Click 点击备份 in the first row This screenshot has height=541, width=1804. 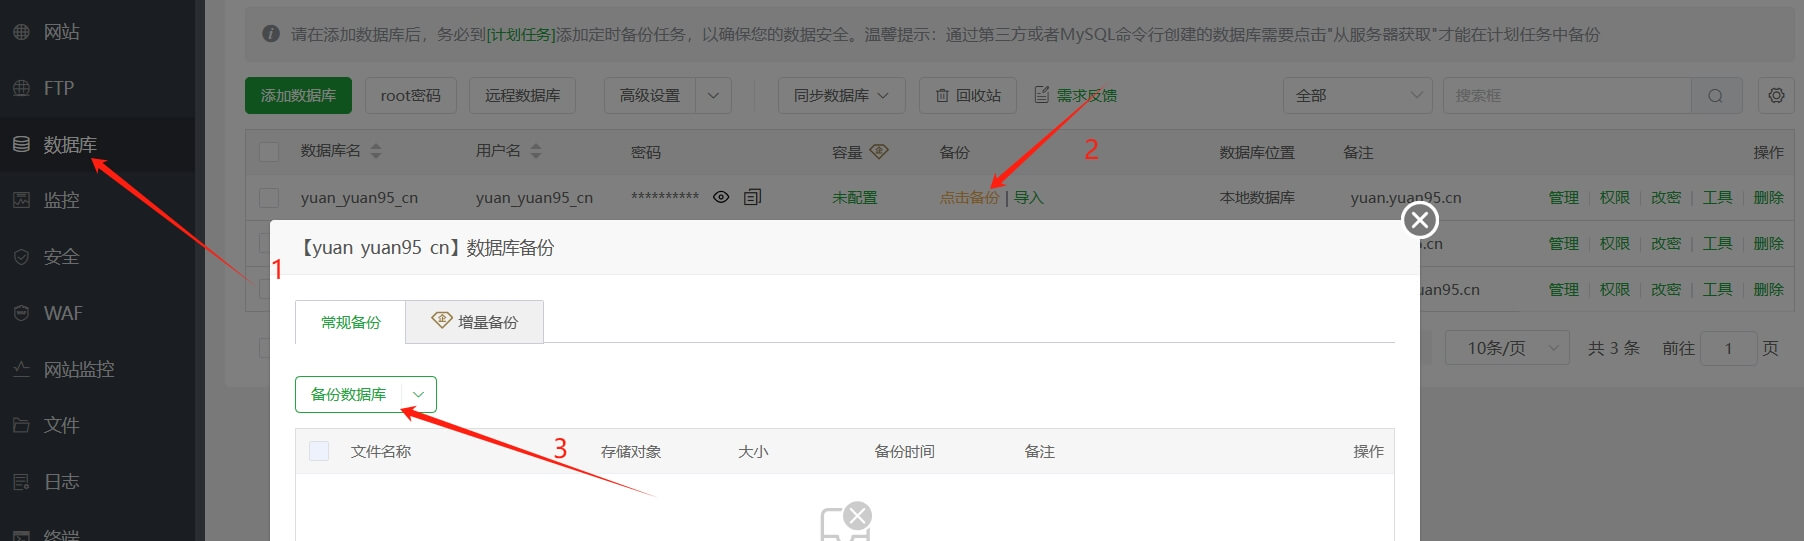click(x=969, y=197)
